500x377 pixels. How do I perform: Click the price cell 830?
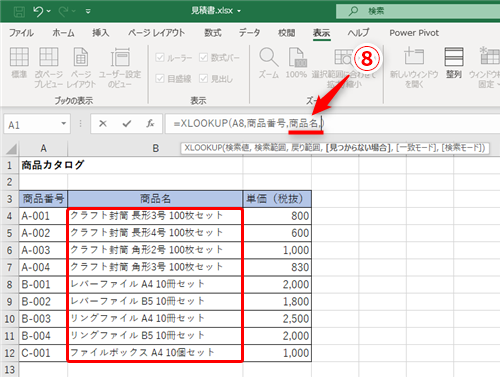277,268
